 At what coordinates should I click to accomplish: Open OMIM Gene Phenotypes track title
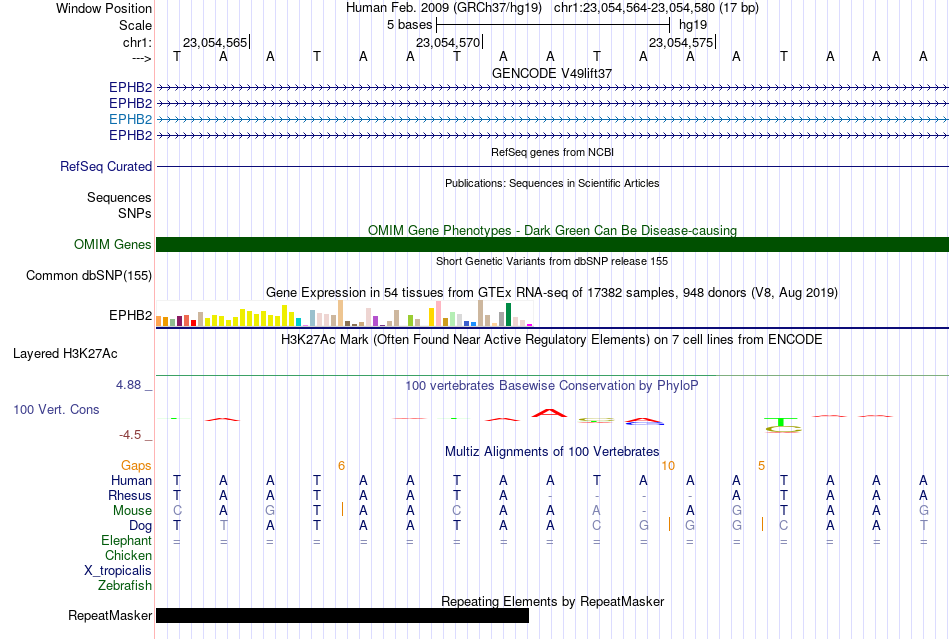pyautogui.click(x=552, y=230)
